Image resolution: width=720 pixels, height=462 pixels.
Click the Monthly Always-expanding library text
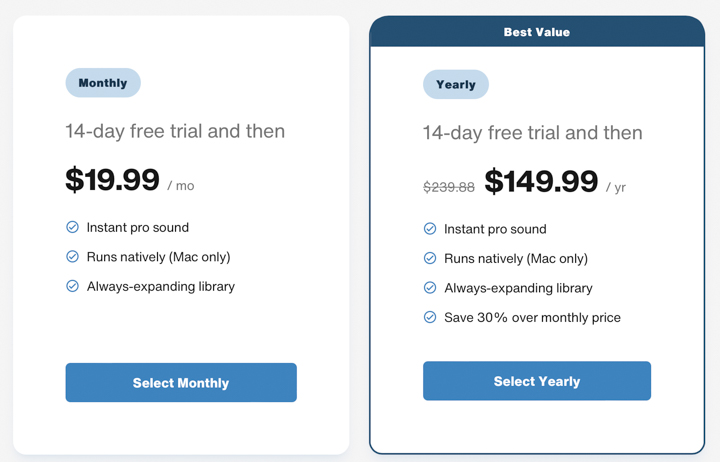tap(161, 287)
